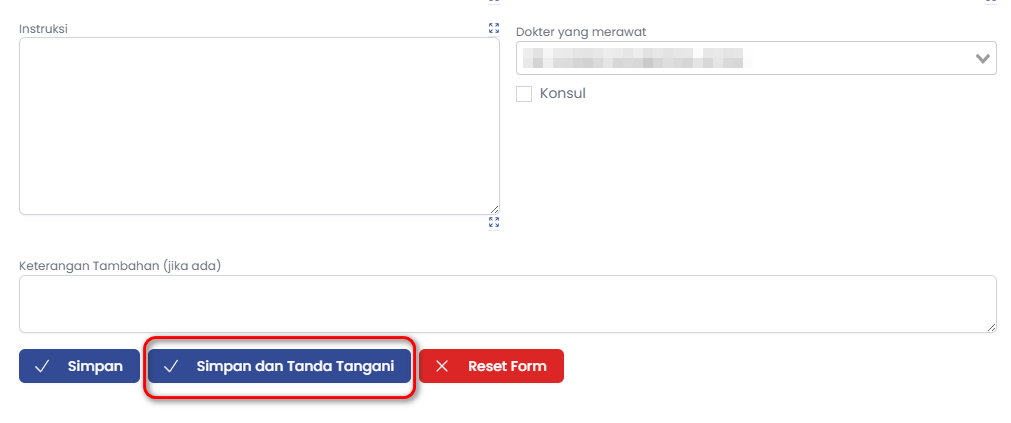Click Keterangan Tambahan (jika ada) label
Screen dimensions: 1011x423
click(120, 265)
